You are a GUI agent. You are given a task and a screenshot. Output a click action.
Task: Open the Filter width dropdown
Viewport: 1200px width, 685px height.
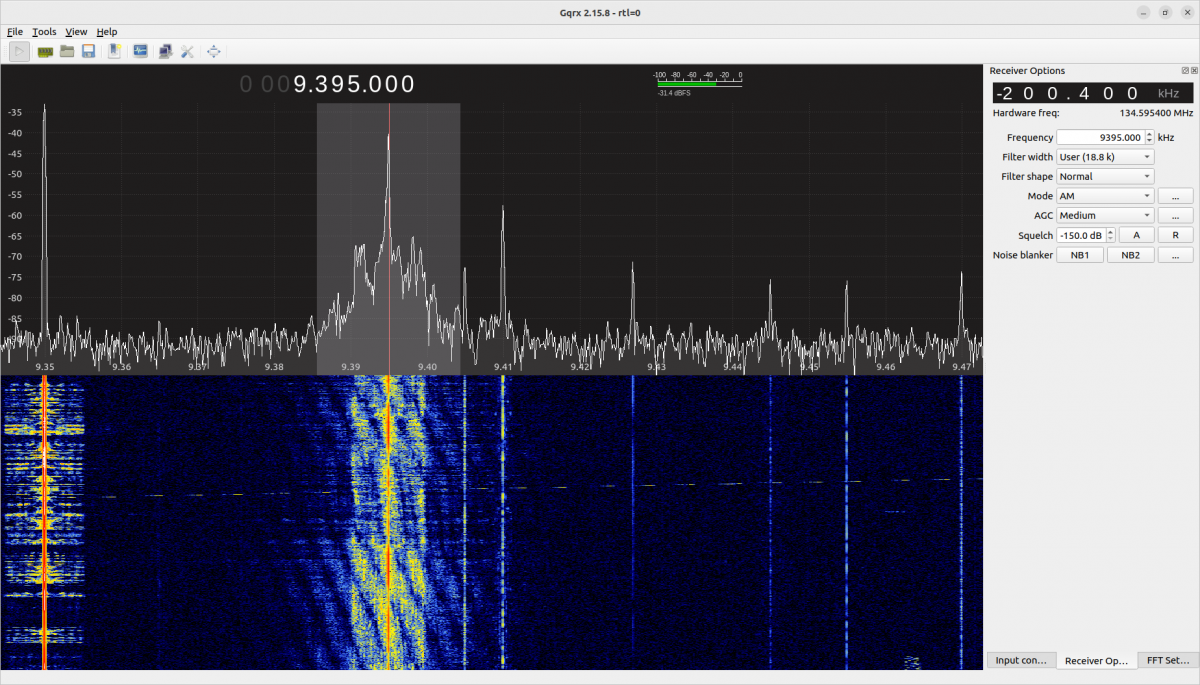point(1105,157)
